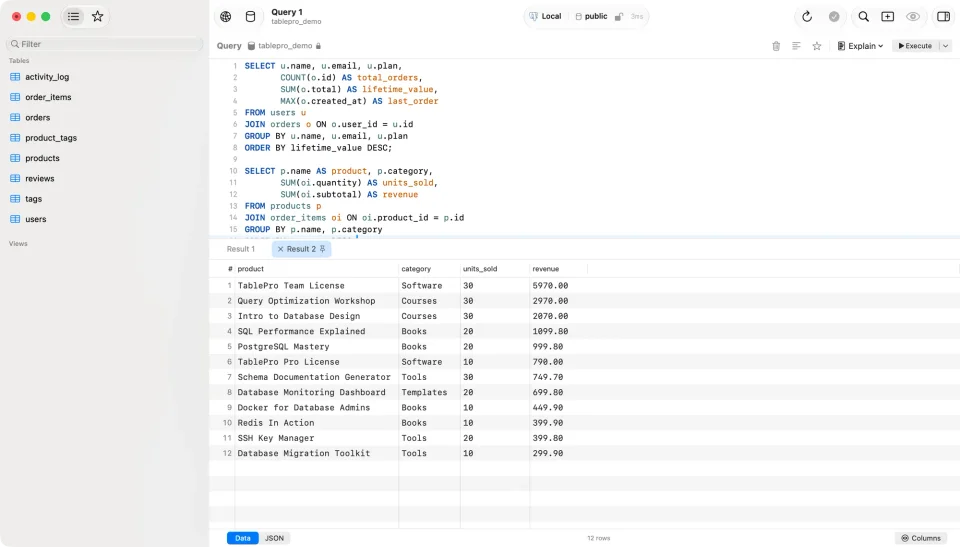The height and width of the screenshot is (547, 960).
Task: Select the Database Migration Toolkit cell
Action: pyautogui.click(x=317, y=454)
